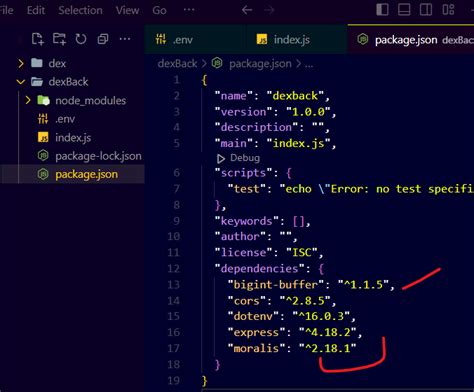474x392 pixels.
Task: Select the package.json editor tab
Action: pos(411,40)
